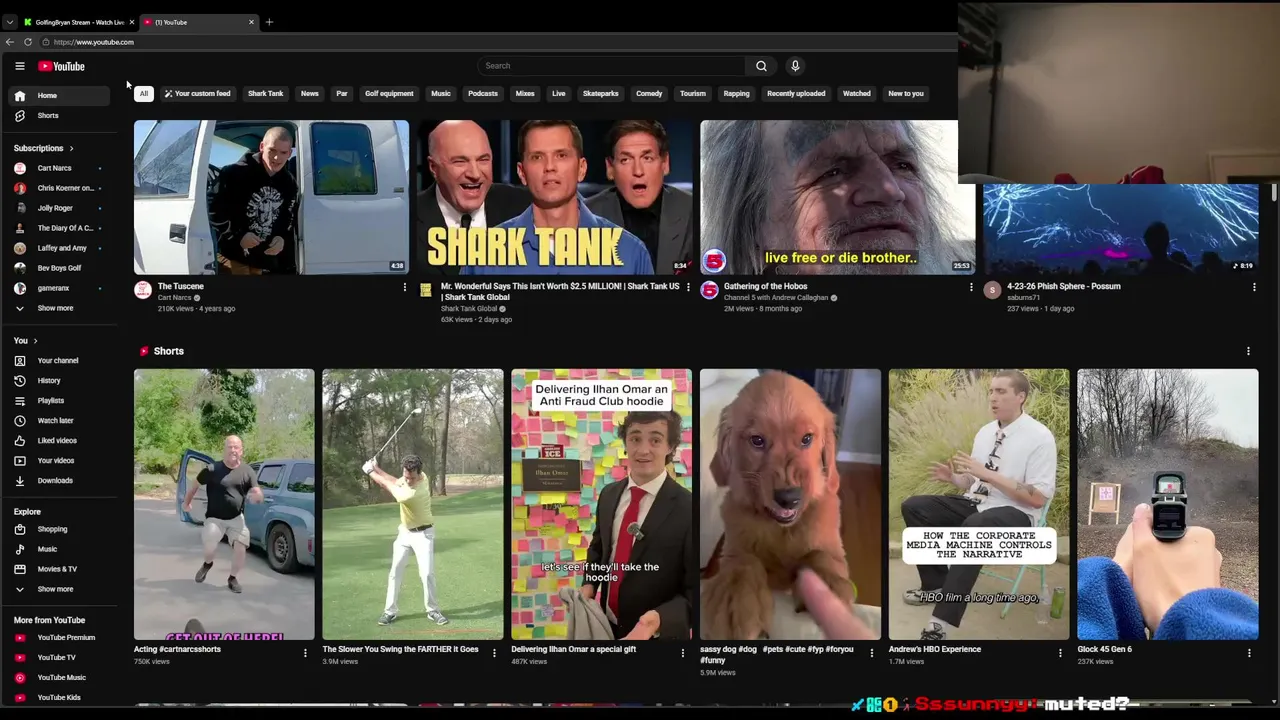Screen dimensions: 1280x720
Task: Open Music under Explore
Action: click(58, 549)
